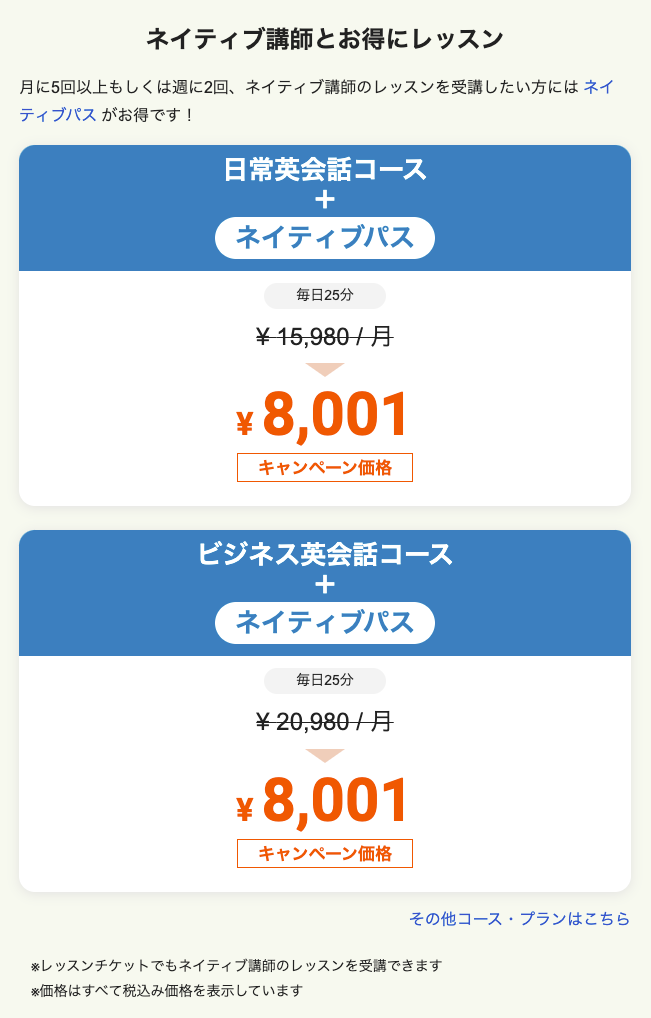Select the 日常英会話コース card header

pyautogui.click(x=325, y=208)
